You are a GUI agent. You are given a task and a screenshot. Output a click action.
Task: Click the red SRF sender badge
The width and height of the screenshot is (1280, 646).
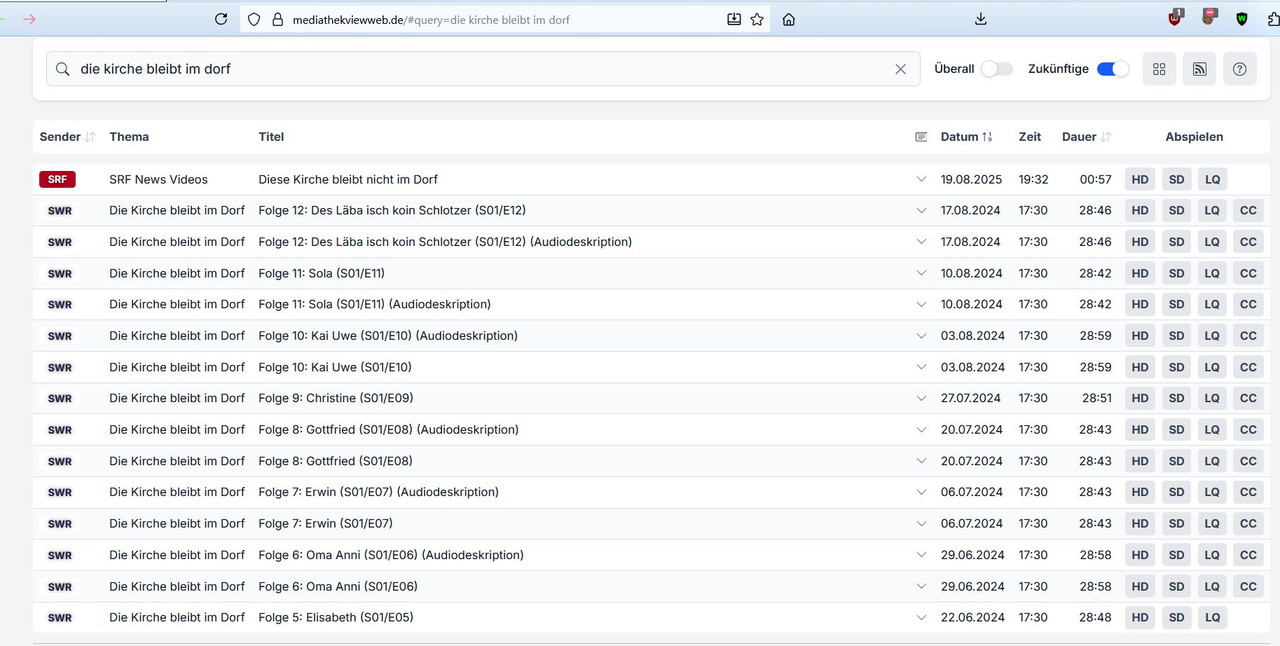point(58,180)
